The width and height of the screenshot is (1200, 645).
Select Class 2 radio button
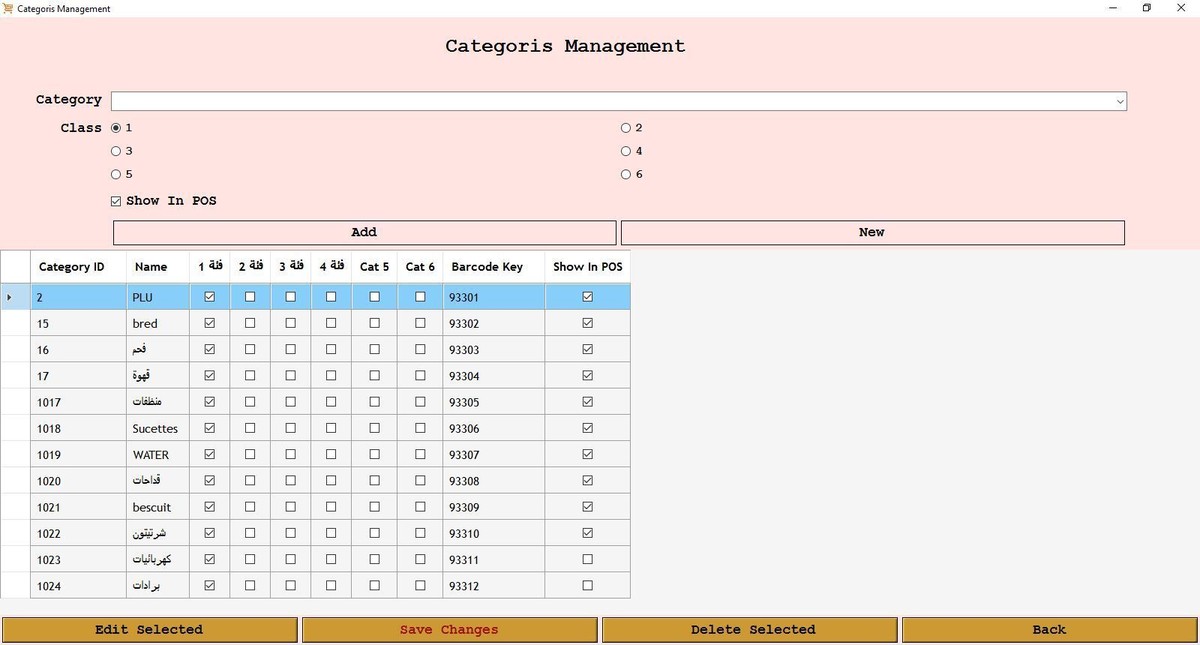click(626, 128)
